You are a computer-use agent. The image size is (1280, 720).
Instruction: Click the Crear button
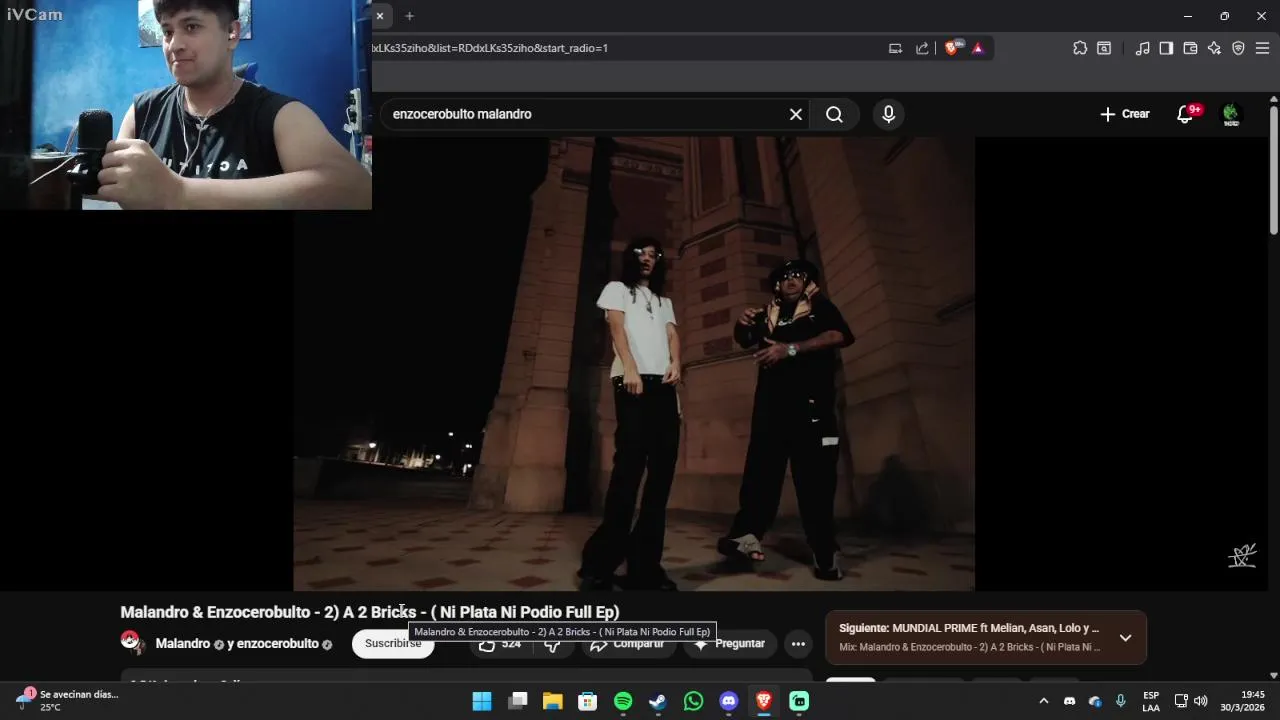pyautogui.click(x=1125, y=114)
